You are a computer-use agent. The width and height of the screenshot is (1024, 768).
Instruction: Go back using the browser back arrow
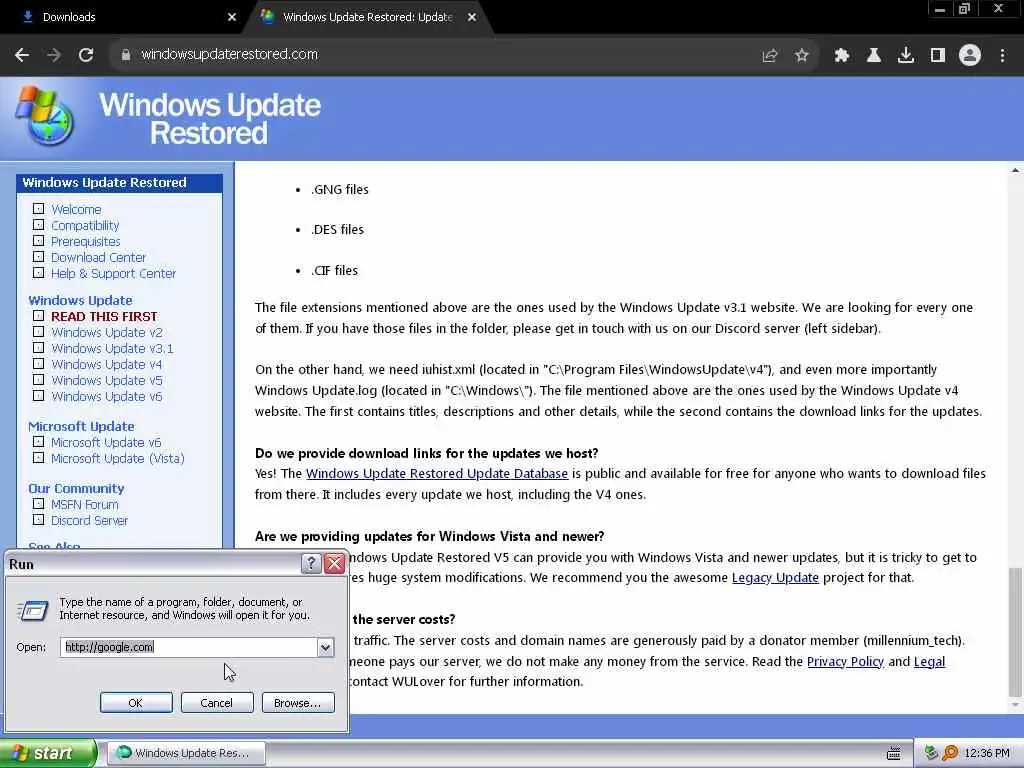point(22,55)
